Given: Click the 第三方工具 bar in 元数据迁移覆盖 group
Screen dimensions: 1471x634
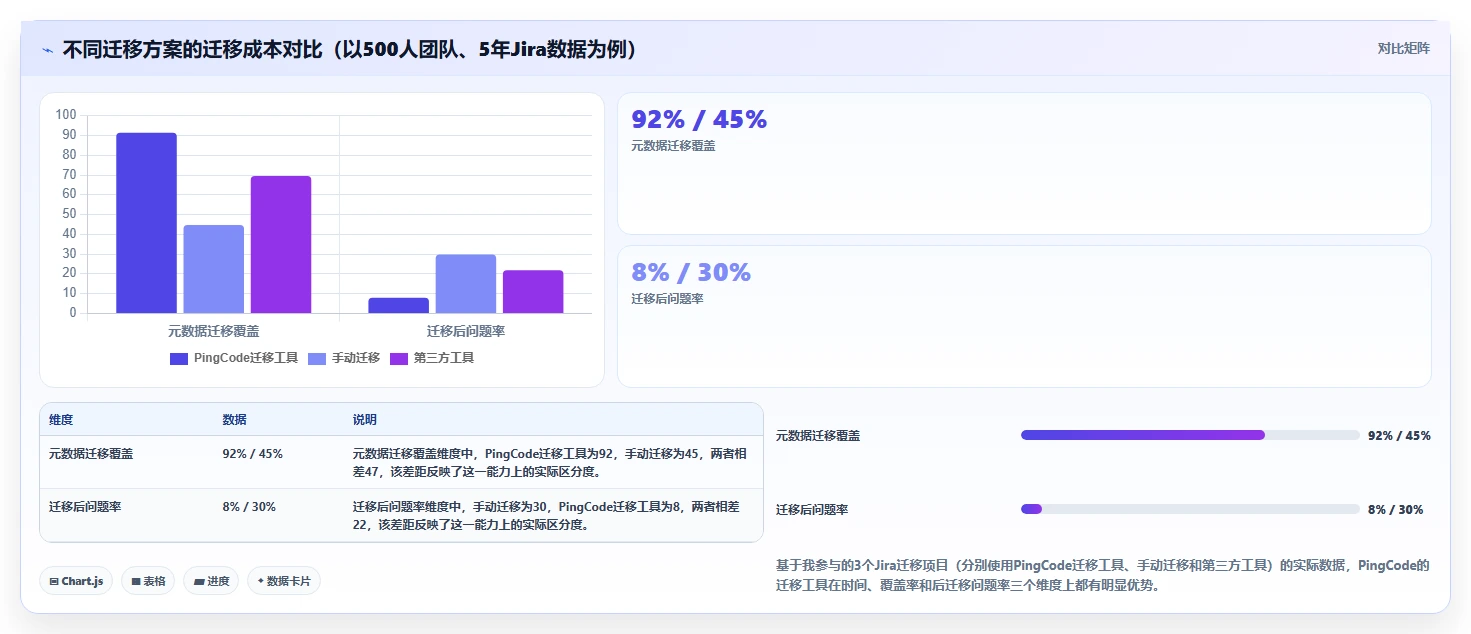Looking at the screenshot, I should [281, 245].
